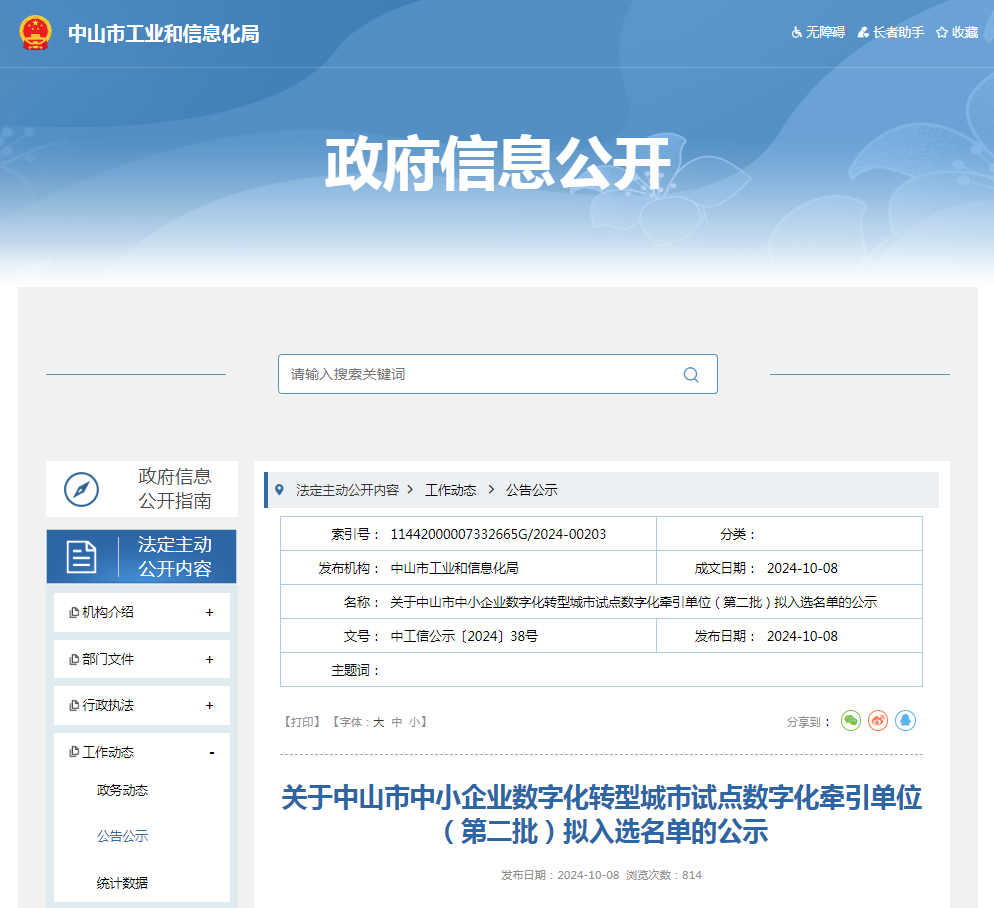Click the 打印 print link
This screenshot has width=994, height=908.
(303, 721)
